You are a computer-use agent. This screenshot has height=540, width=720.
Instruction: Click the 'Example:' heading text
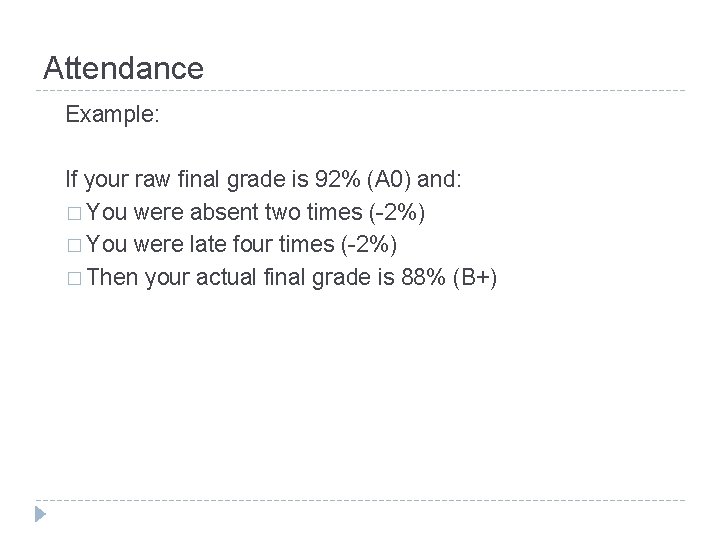[110, 115]
